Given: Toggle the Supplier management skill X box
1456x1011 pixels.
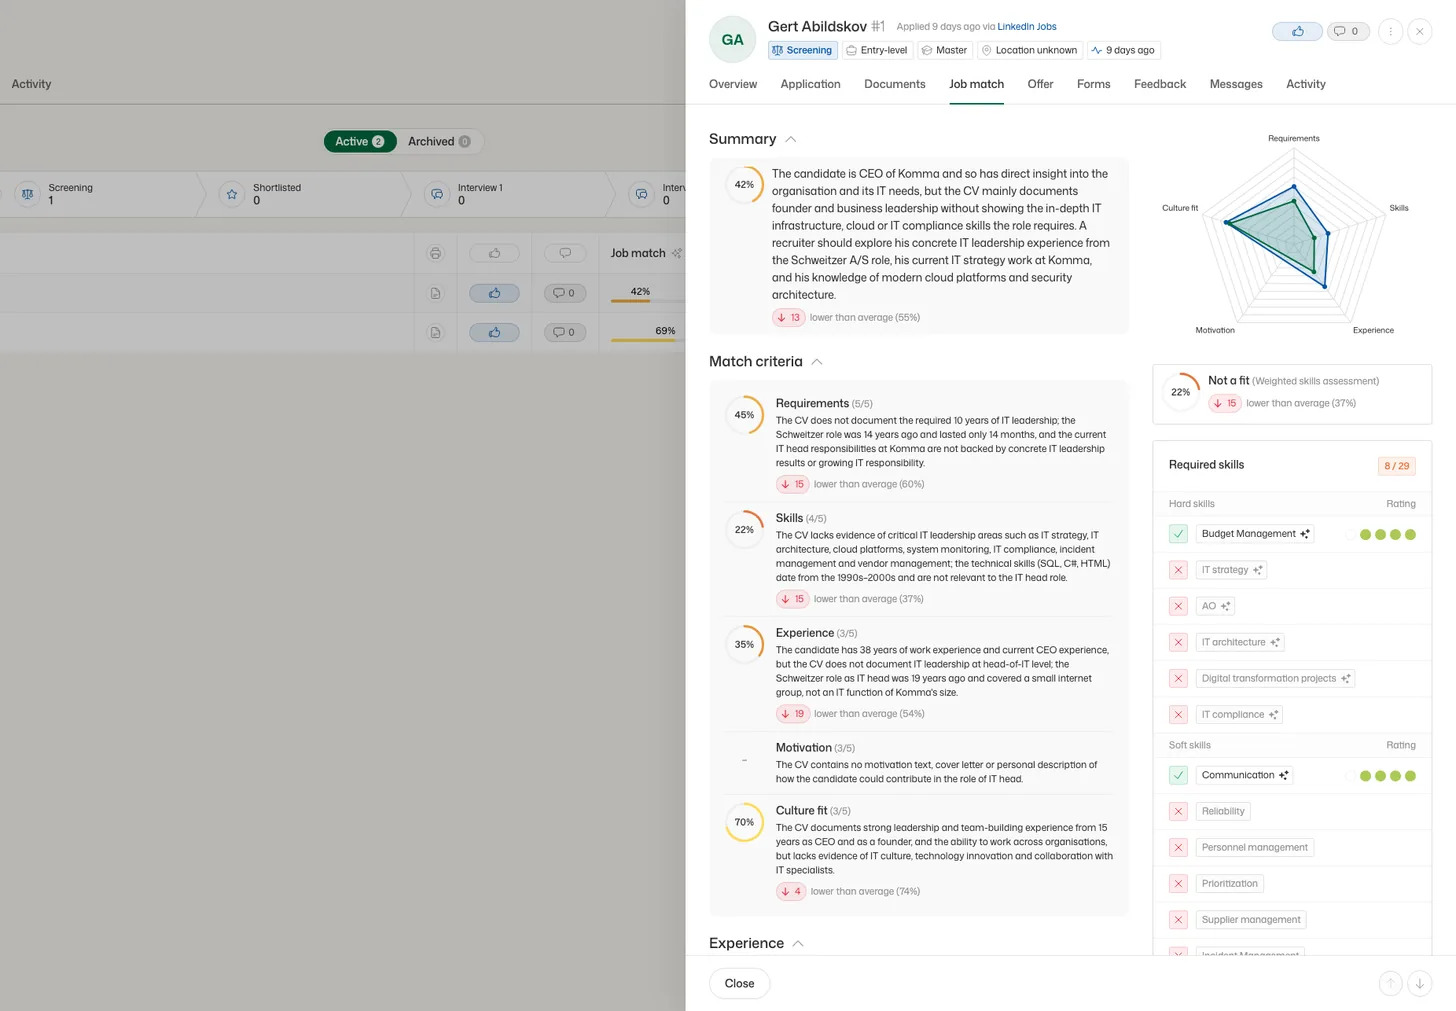Looking at the screenshot, I should [1178, 919].
